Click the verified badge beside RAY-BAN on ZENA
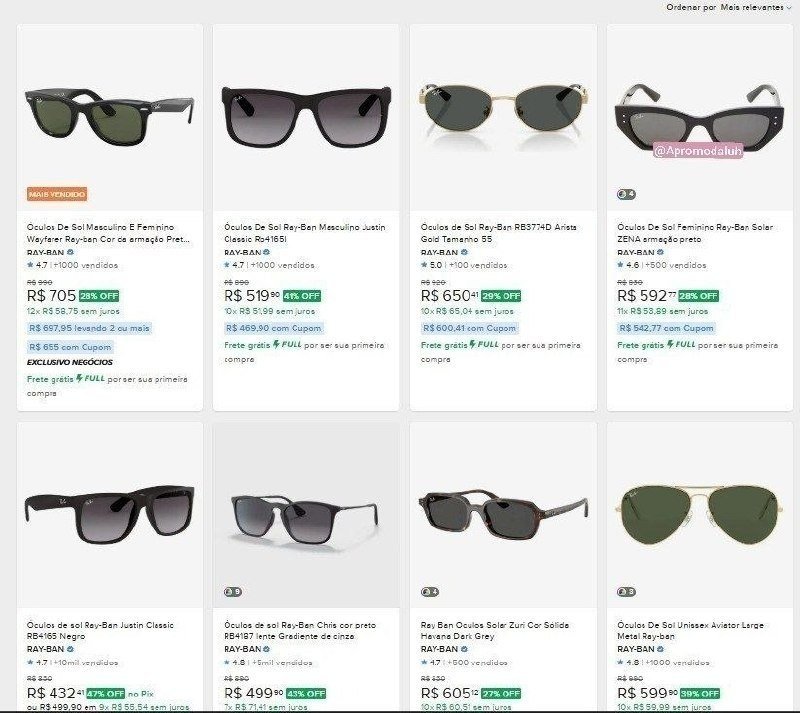 pos(660,252)
